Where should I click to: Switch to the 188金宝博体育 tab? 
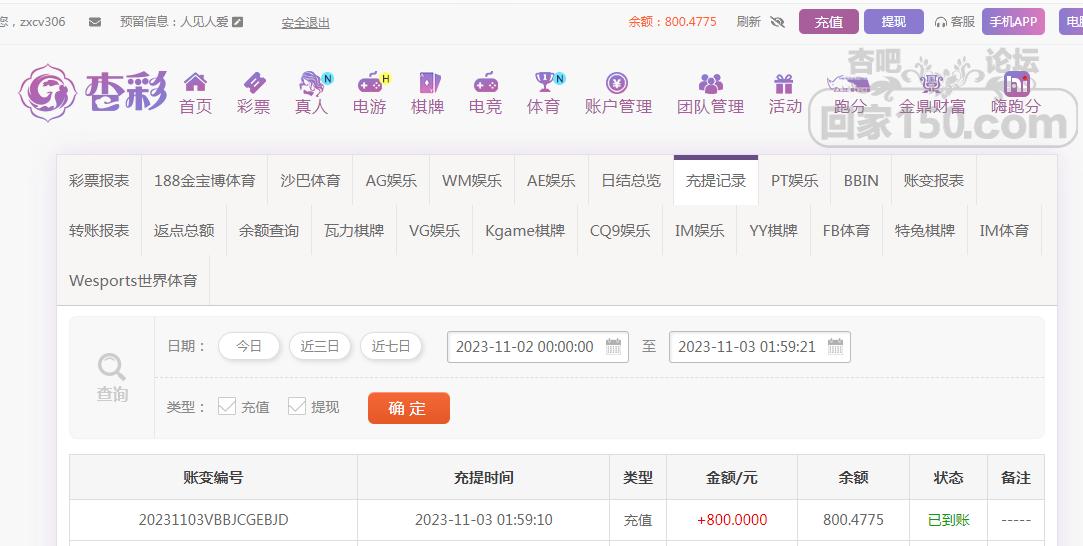(204, 181)
